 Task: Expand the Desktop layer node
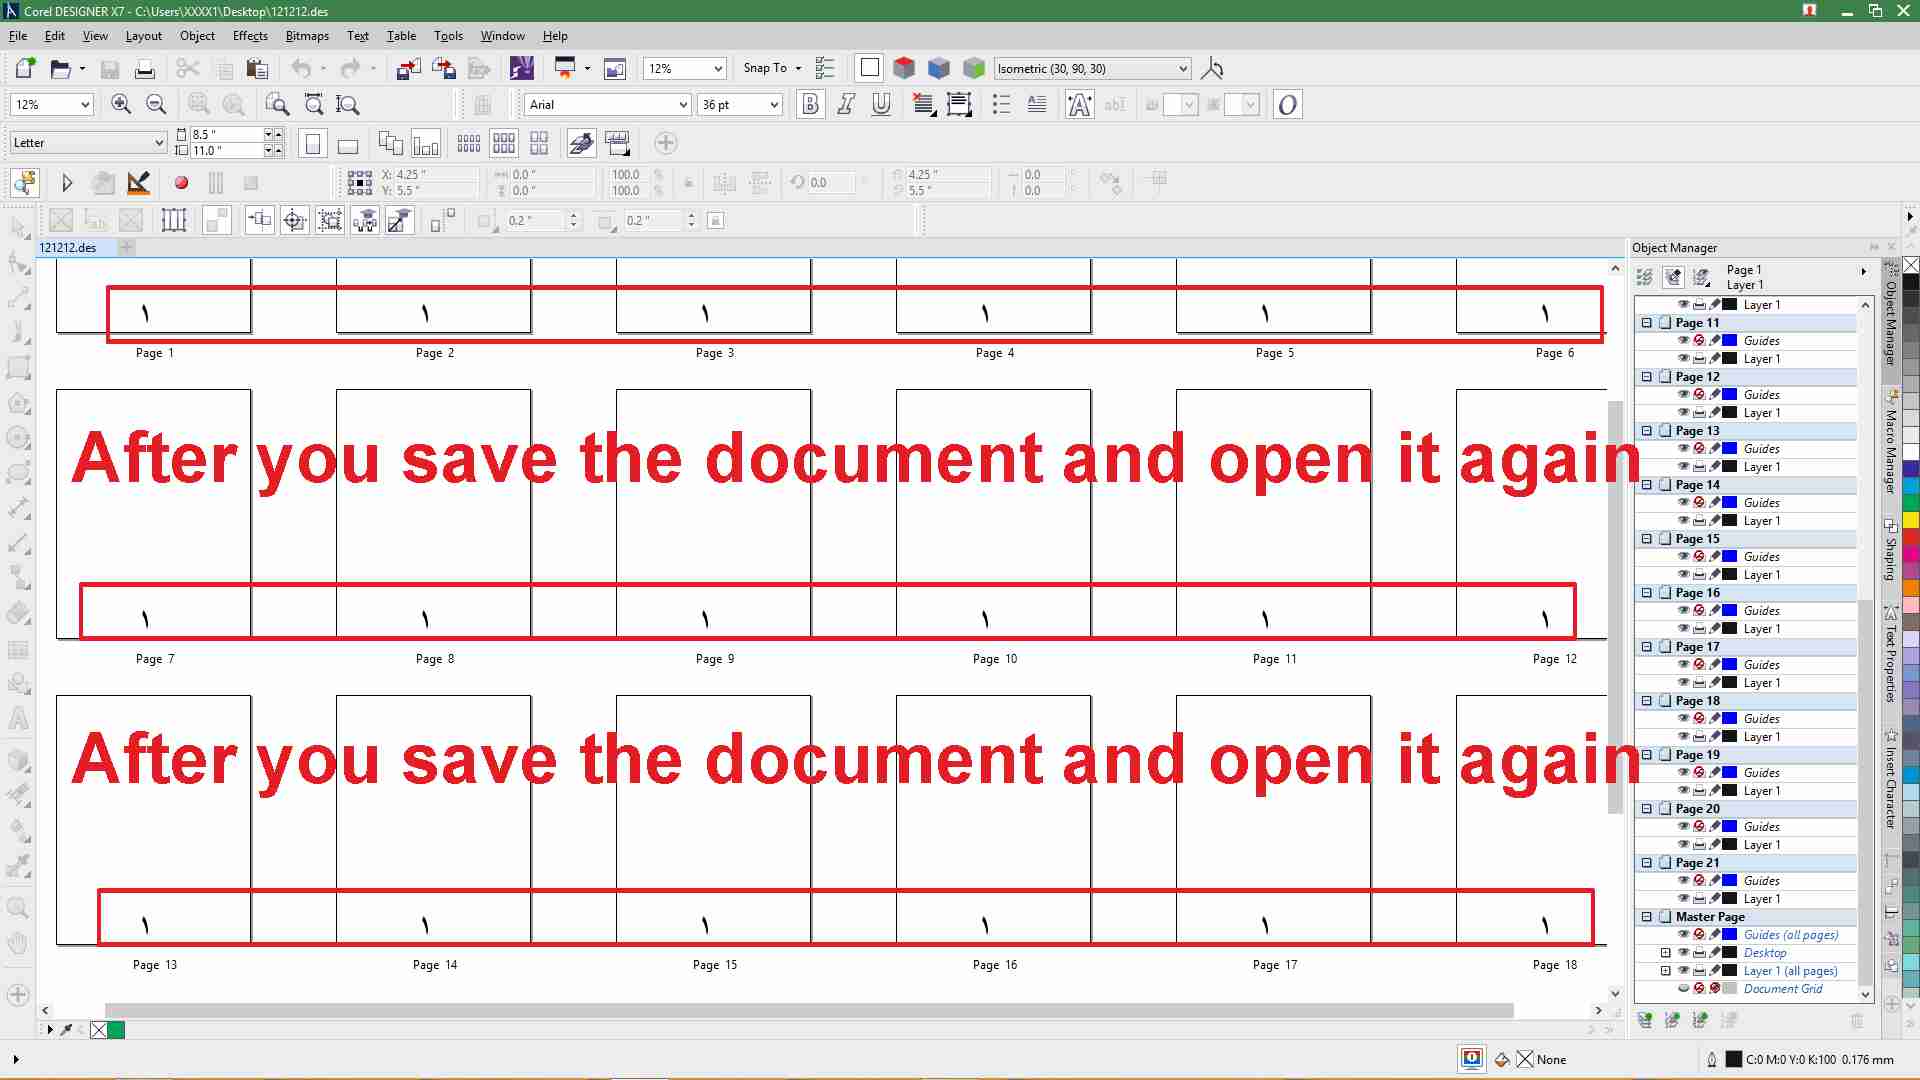(1665, 953)
